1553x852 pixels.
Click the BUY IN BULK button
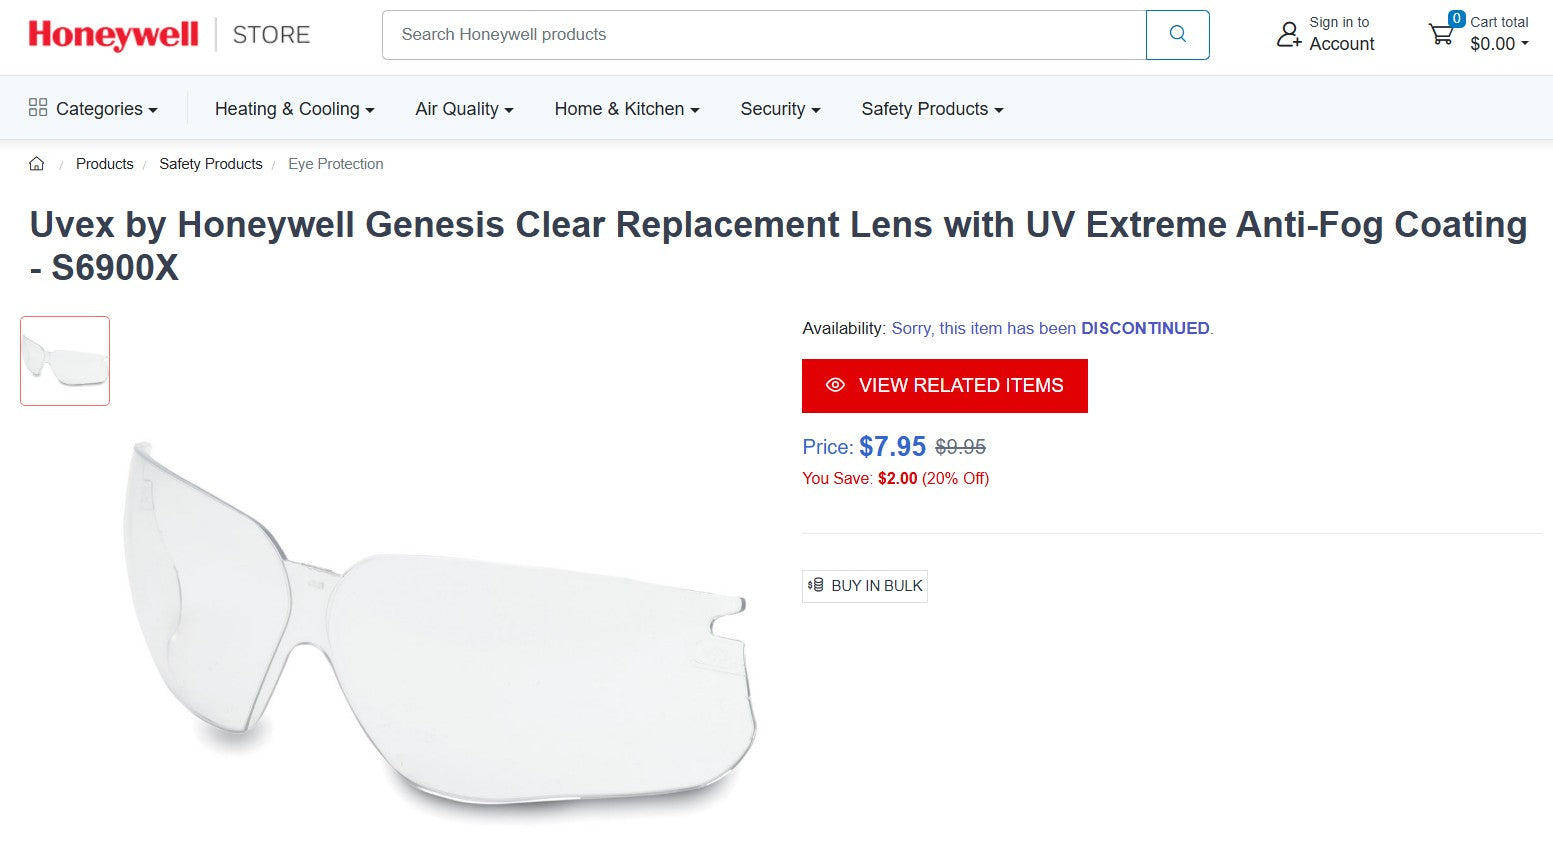click(864, 585)
